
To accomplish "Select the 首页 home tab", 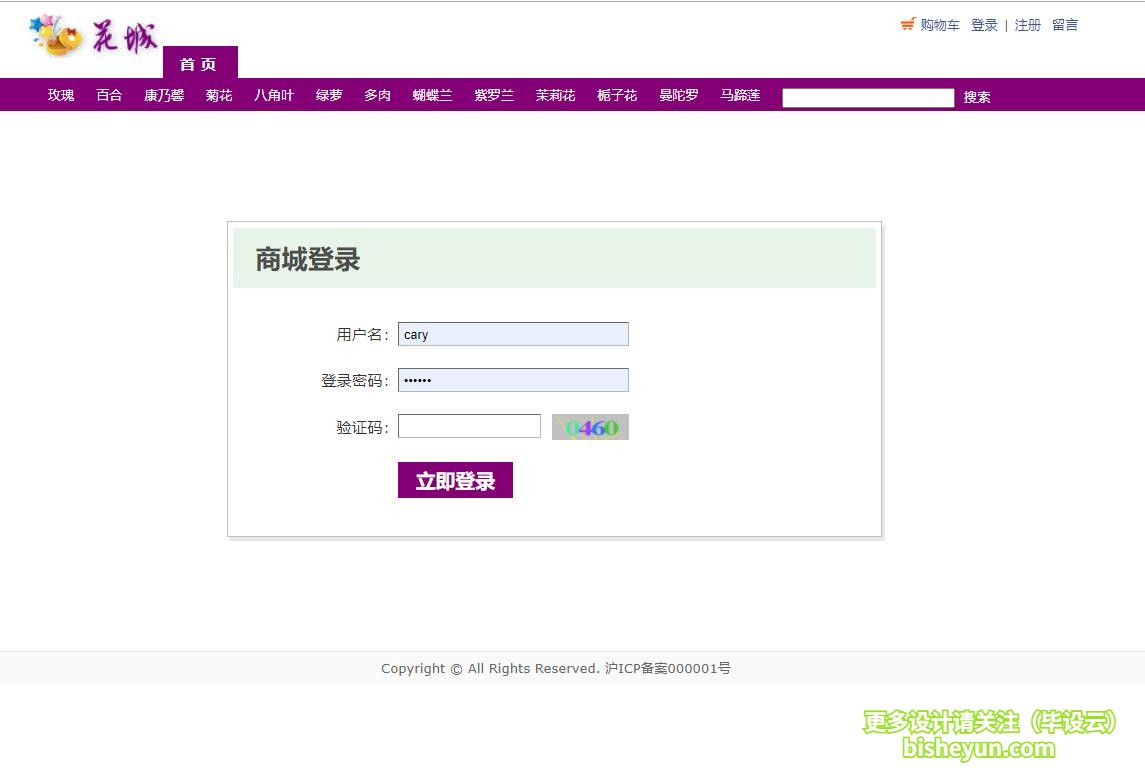I will [x=200, y=64].
